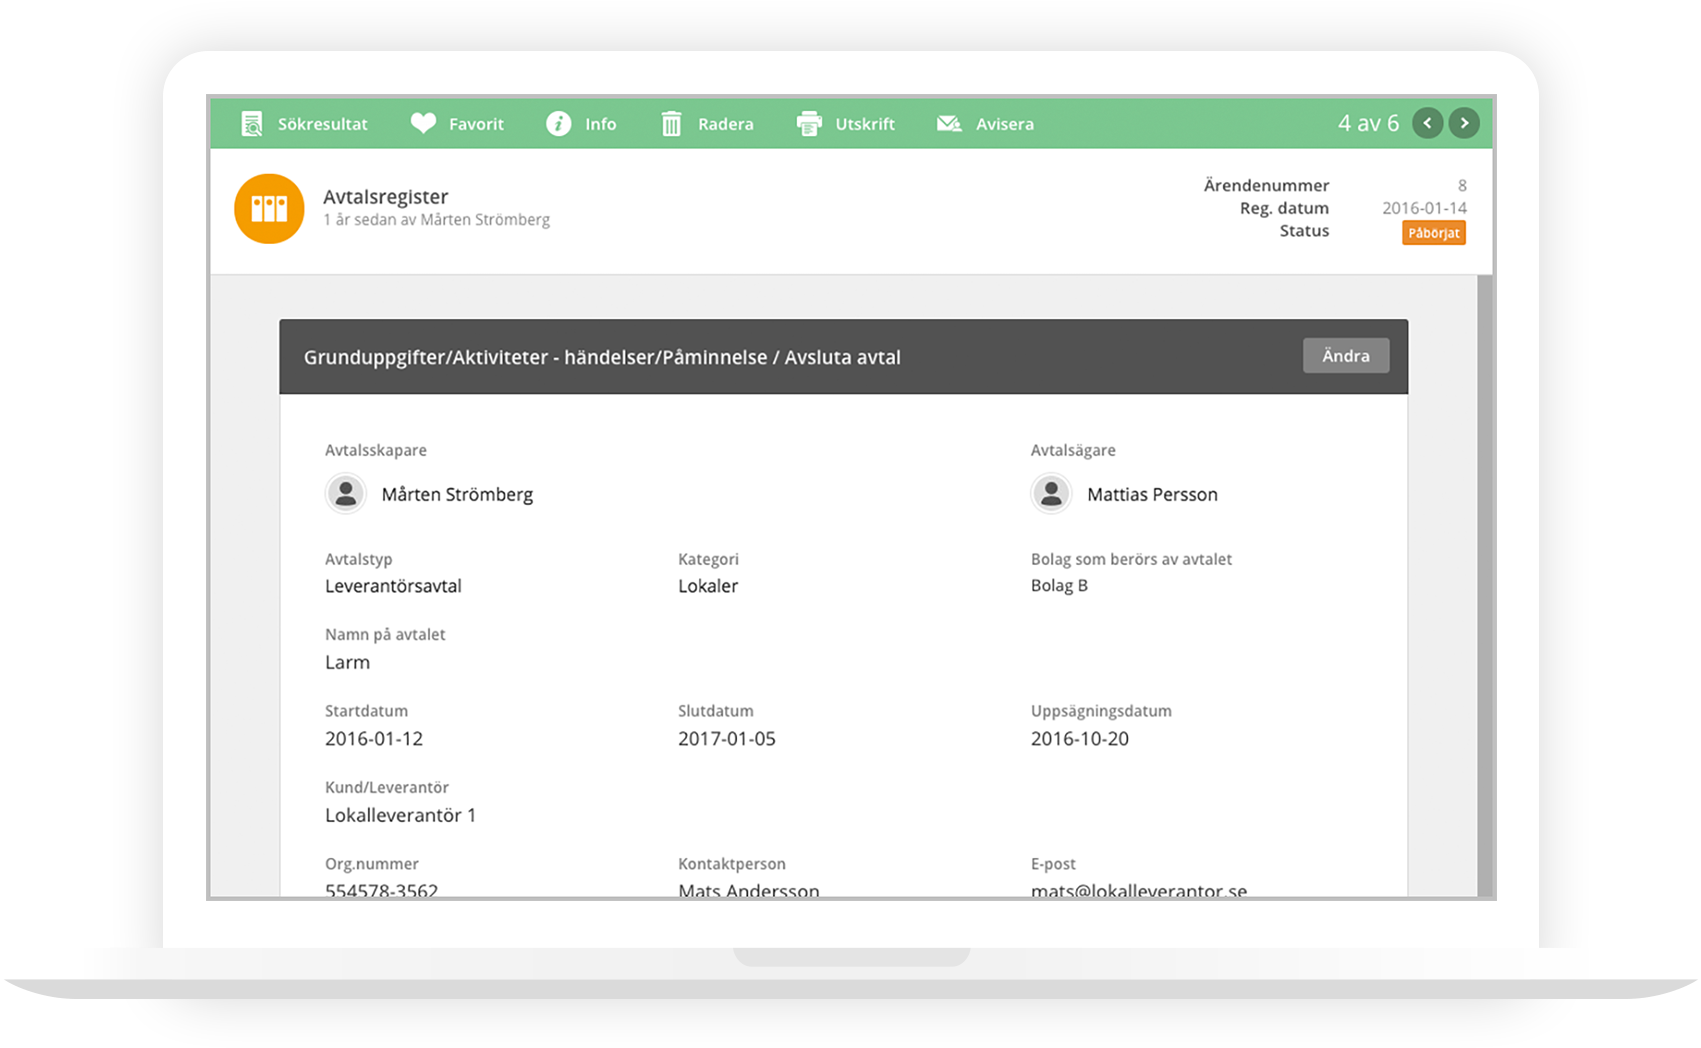Go to the next record arrow
Screen dimensions: 1701x1048
click(1464, 123)
